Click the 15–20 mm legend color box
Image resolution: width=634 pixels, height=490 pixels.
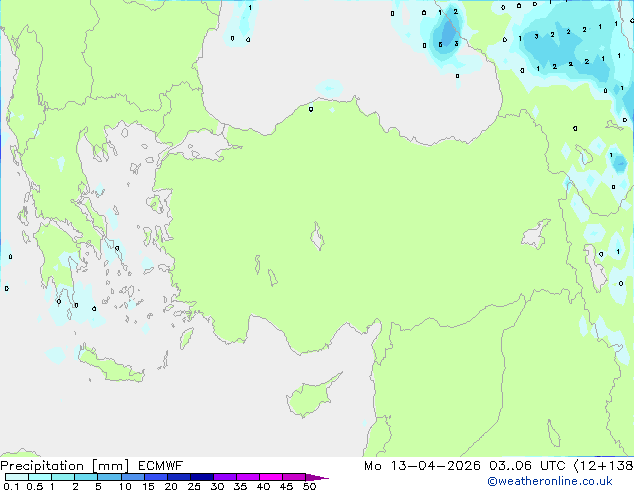click(155, 477)
